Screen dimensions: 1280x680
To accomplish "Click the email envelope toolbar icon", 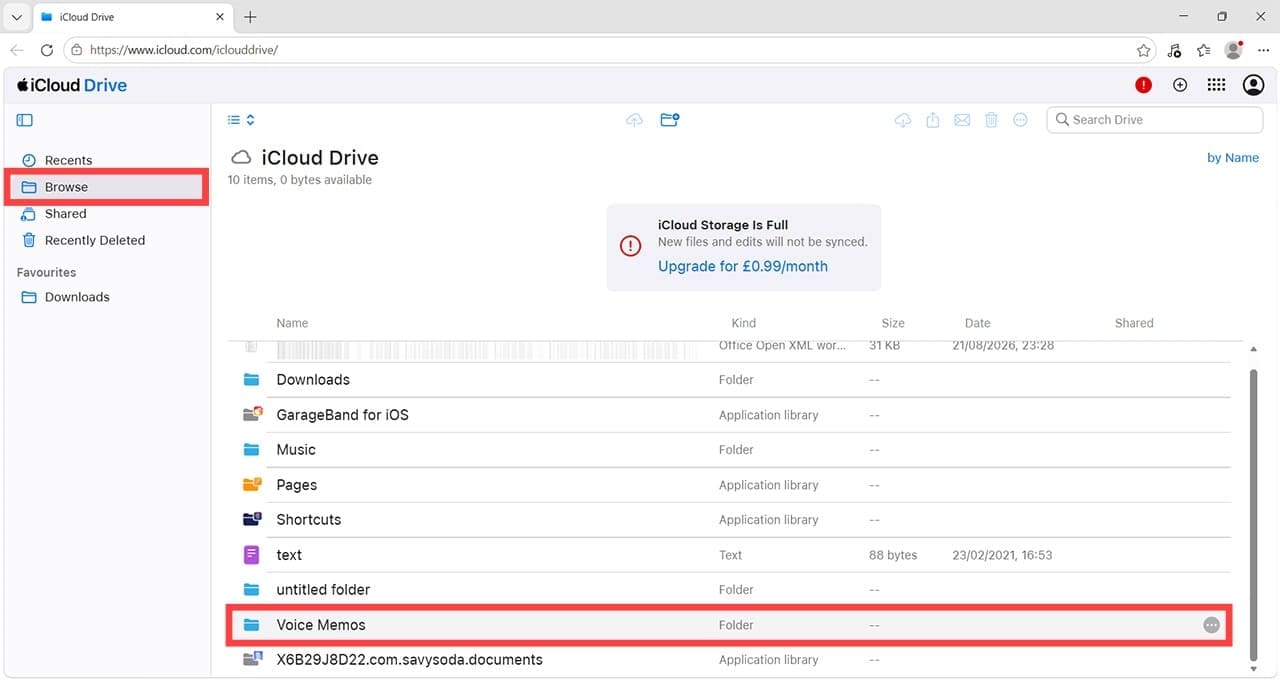I will click(x=962, y=120).
